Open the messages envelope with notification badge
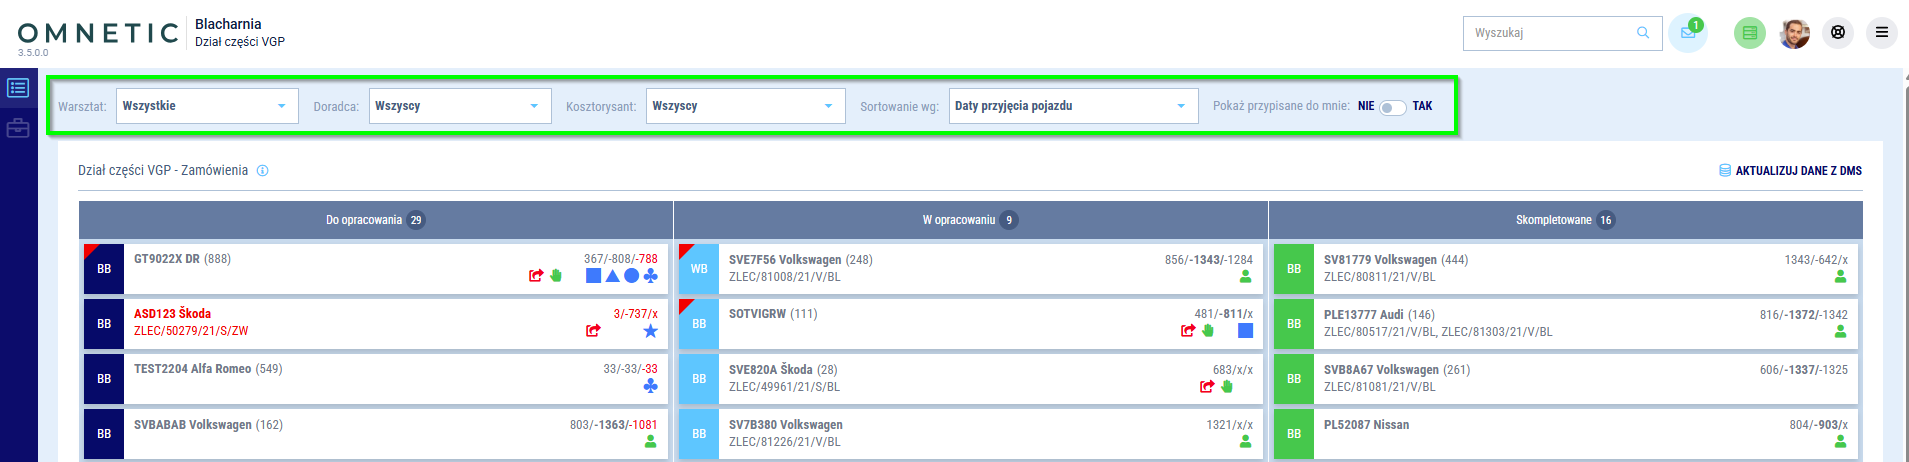The image size is (1909, 462). tap(1688, 33)
